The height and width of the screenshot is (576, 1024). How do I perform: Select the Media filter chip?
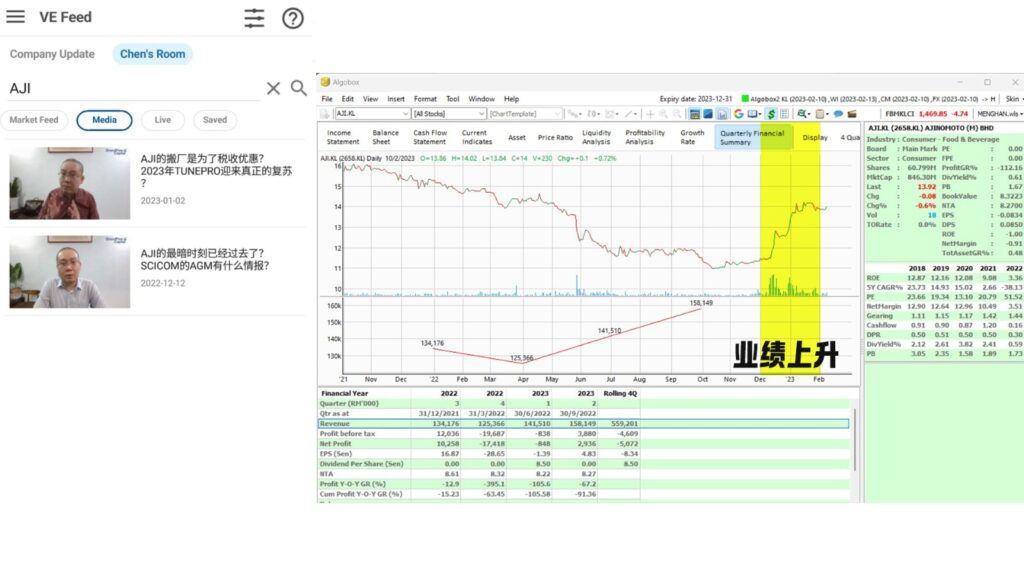[104, 120]
